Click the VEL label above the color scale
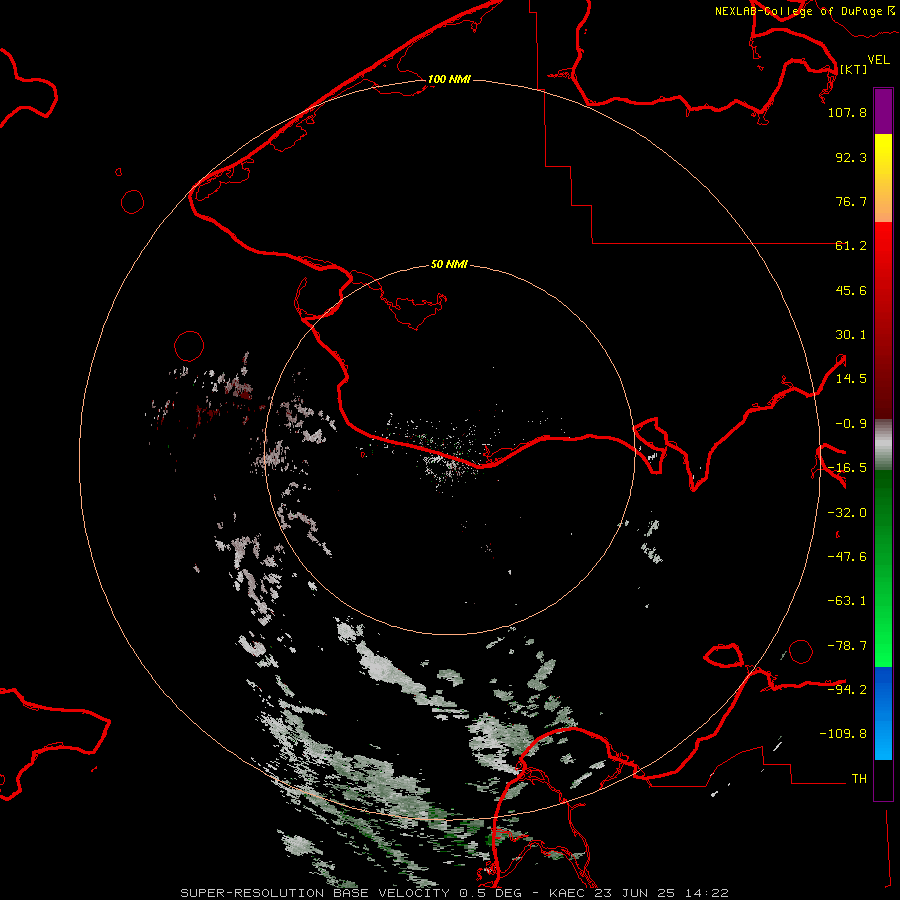The height and width of the screenshot is (900, 900). pos(878,60)
